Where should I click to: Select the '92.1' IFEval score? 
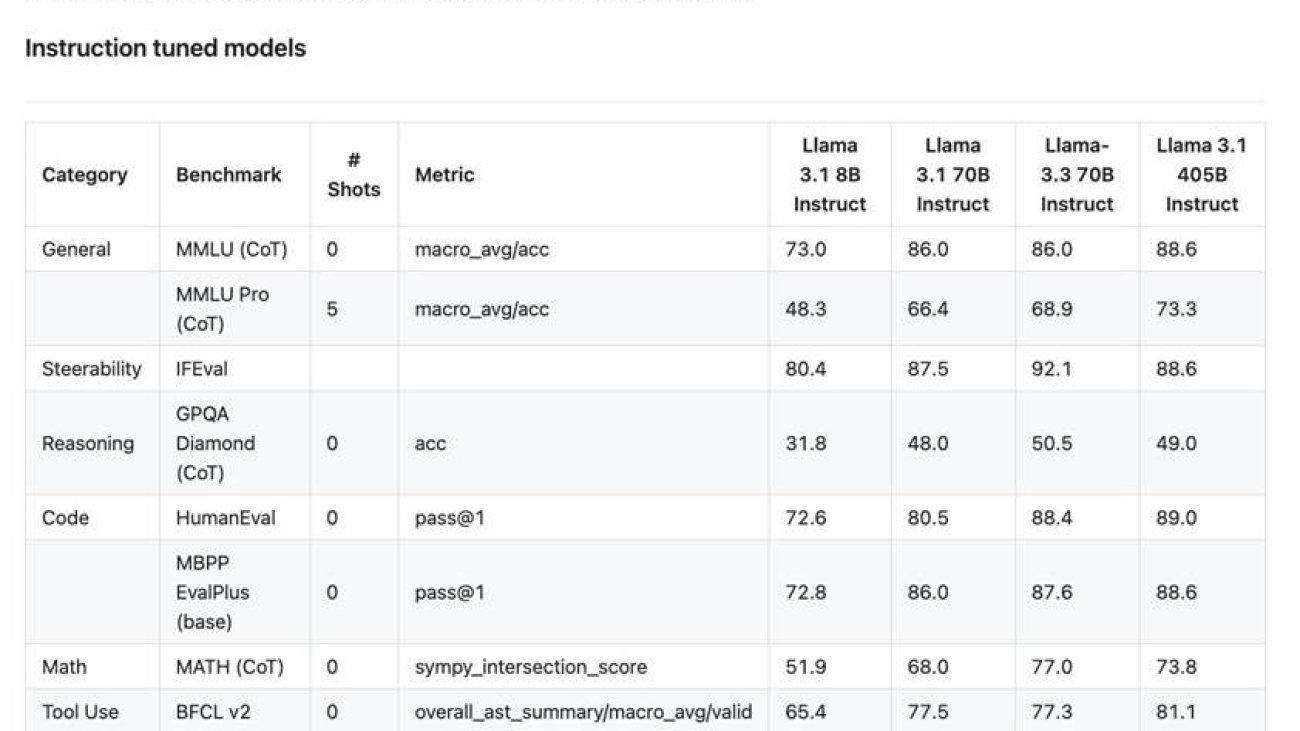[x=1052, y=369]
